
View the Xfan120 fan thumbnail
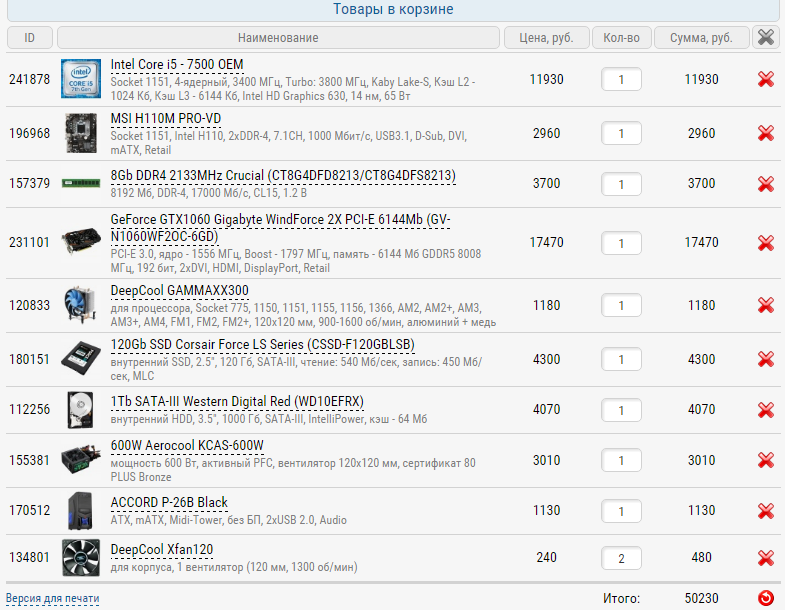pos(81,557)
